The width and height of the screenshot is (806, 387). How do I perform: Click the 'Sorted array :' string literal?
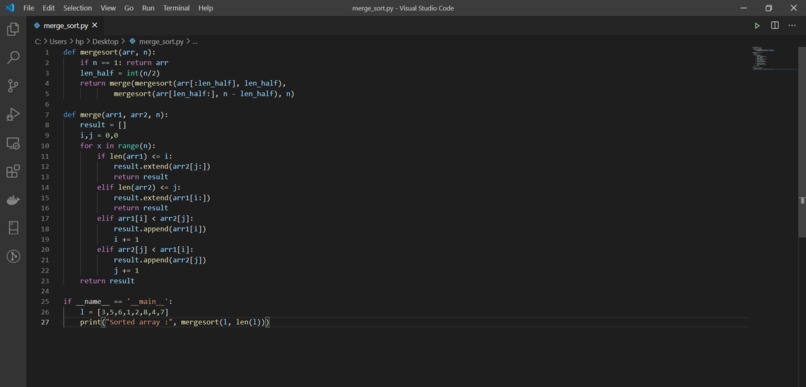(140, 322)
